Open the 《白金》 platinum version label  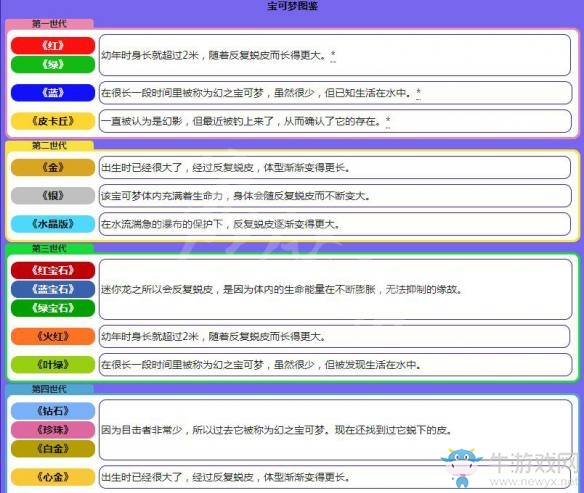(x=53, y=449)
